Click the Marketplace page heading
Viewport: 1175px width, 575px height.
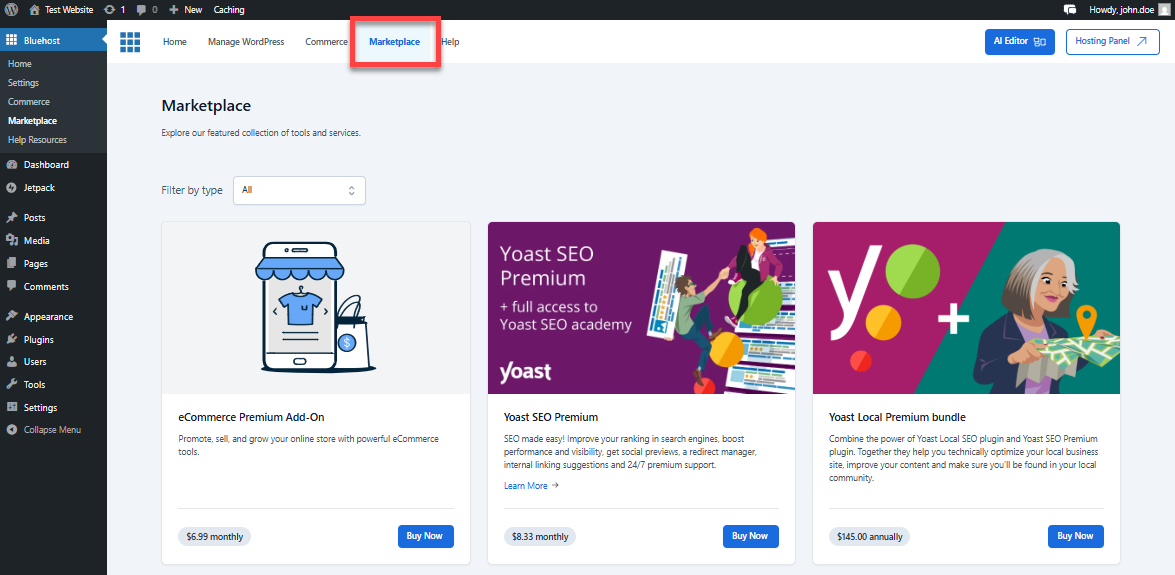point(206,105)
